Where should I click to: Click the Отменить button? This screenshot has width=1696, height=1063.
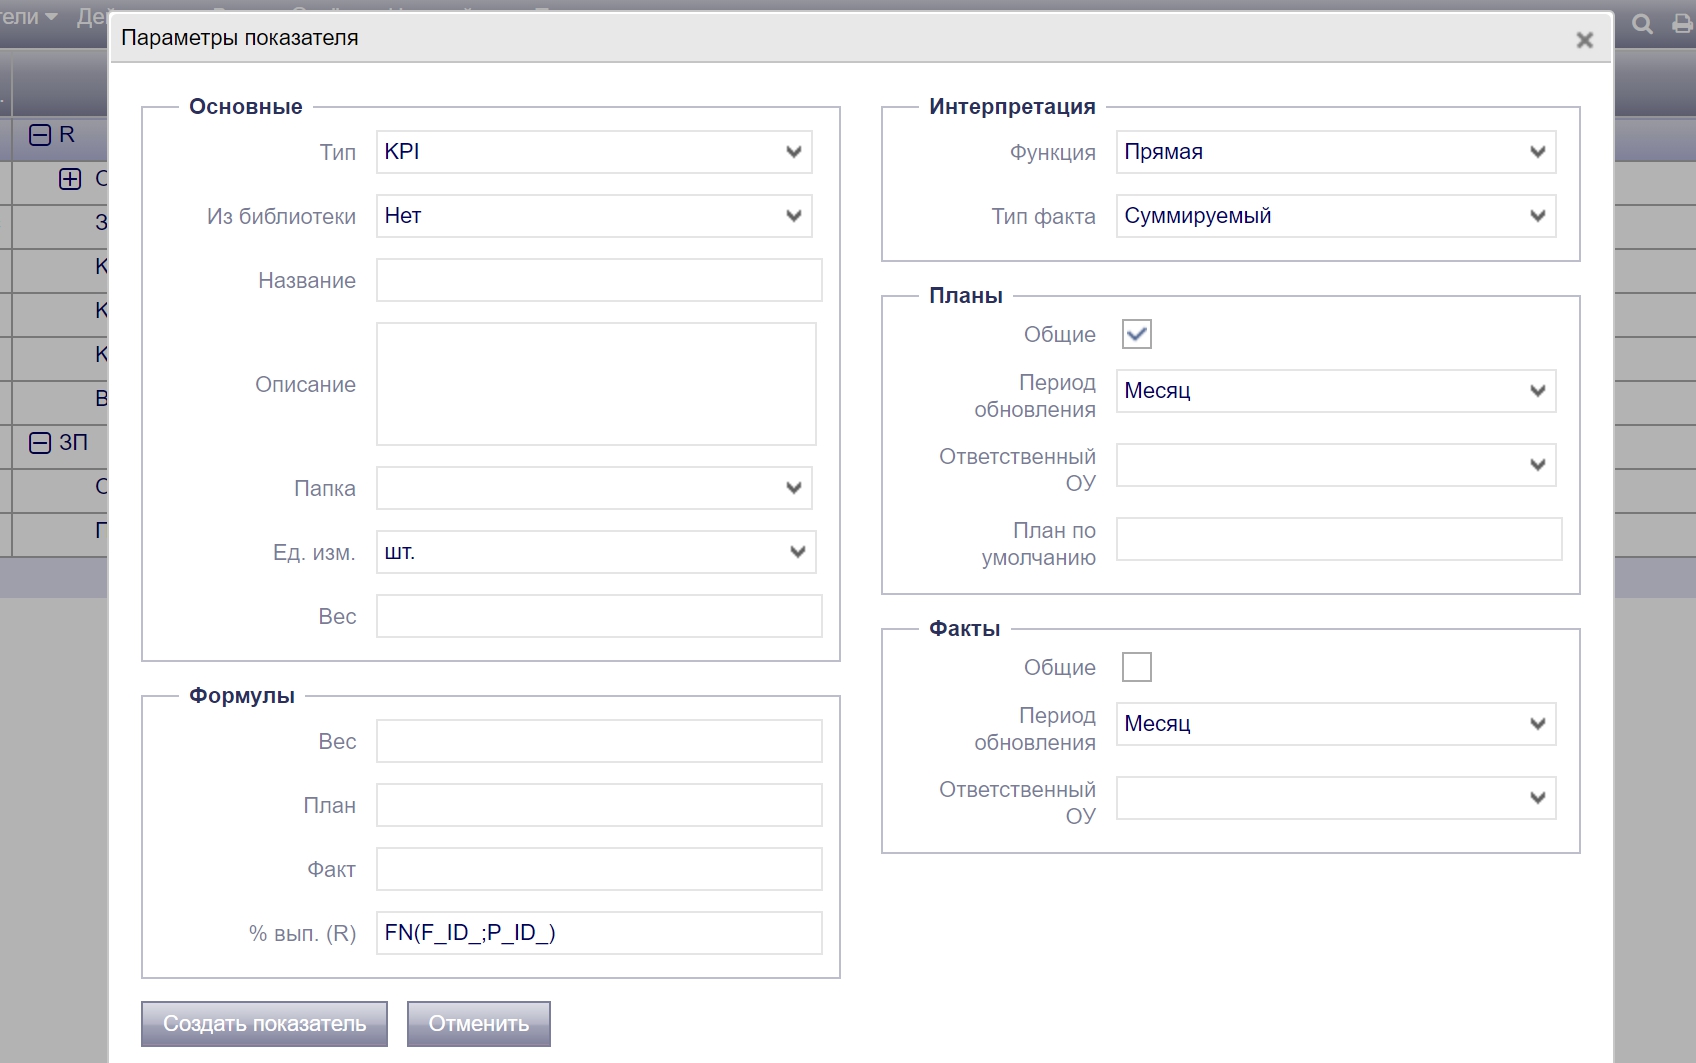coord(478,1024)
